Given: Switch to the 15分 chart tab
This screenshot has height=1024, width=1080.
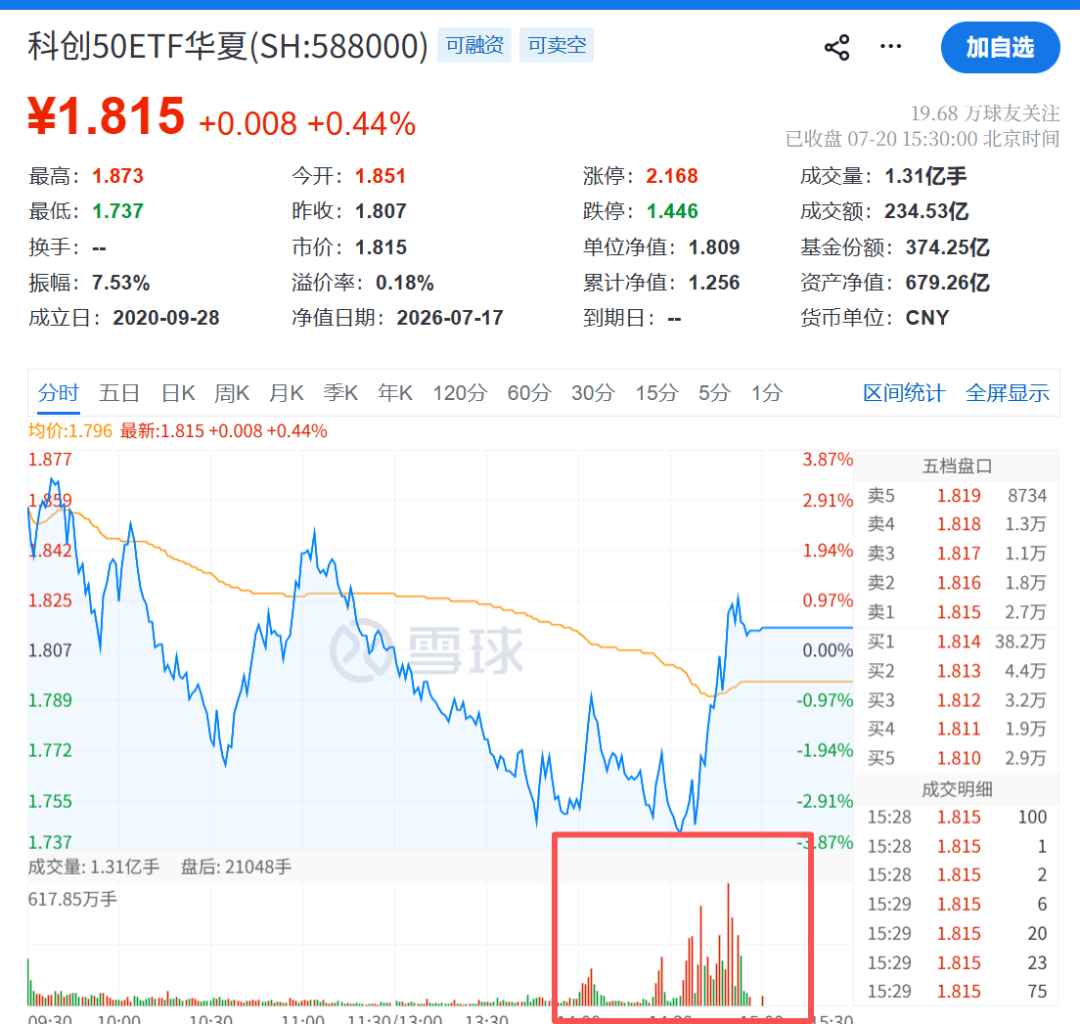Looking at the screenshot, I should pos(656,393).
